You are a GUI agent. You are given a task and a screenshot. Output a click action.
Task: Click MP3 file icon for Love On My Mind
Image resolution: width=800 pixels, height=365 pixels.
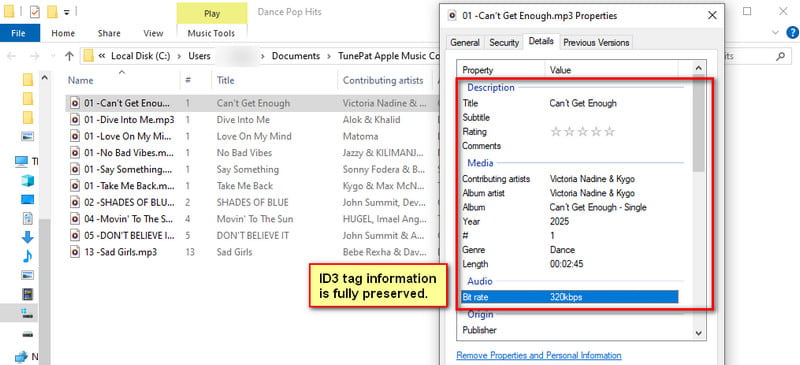pyautogui.click(x=75, y=136)
